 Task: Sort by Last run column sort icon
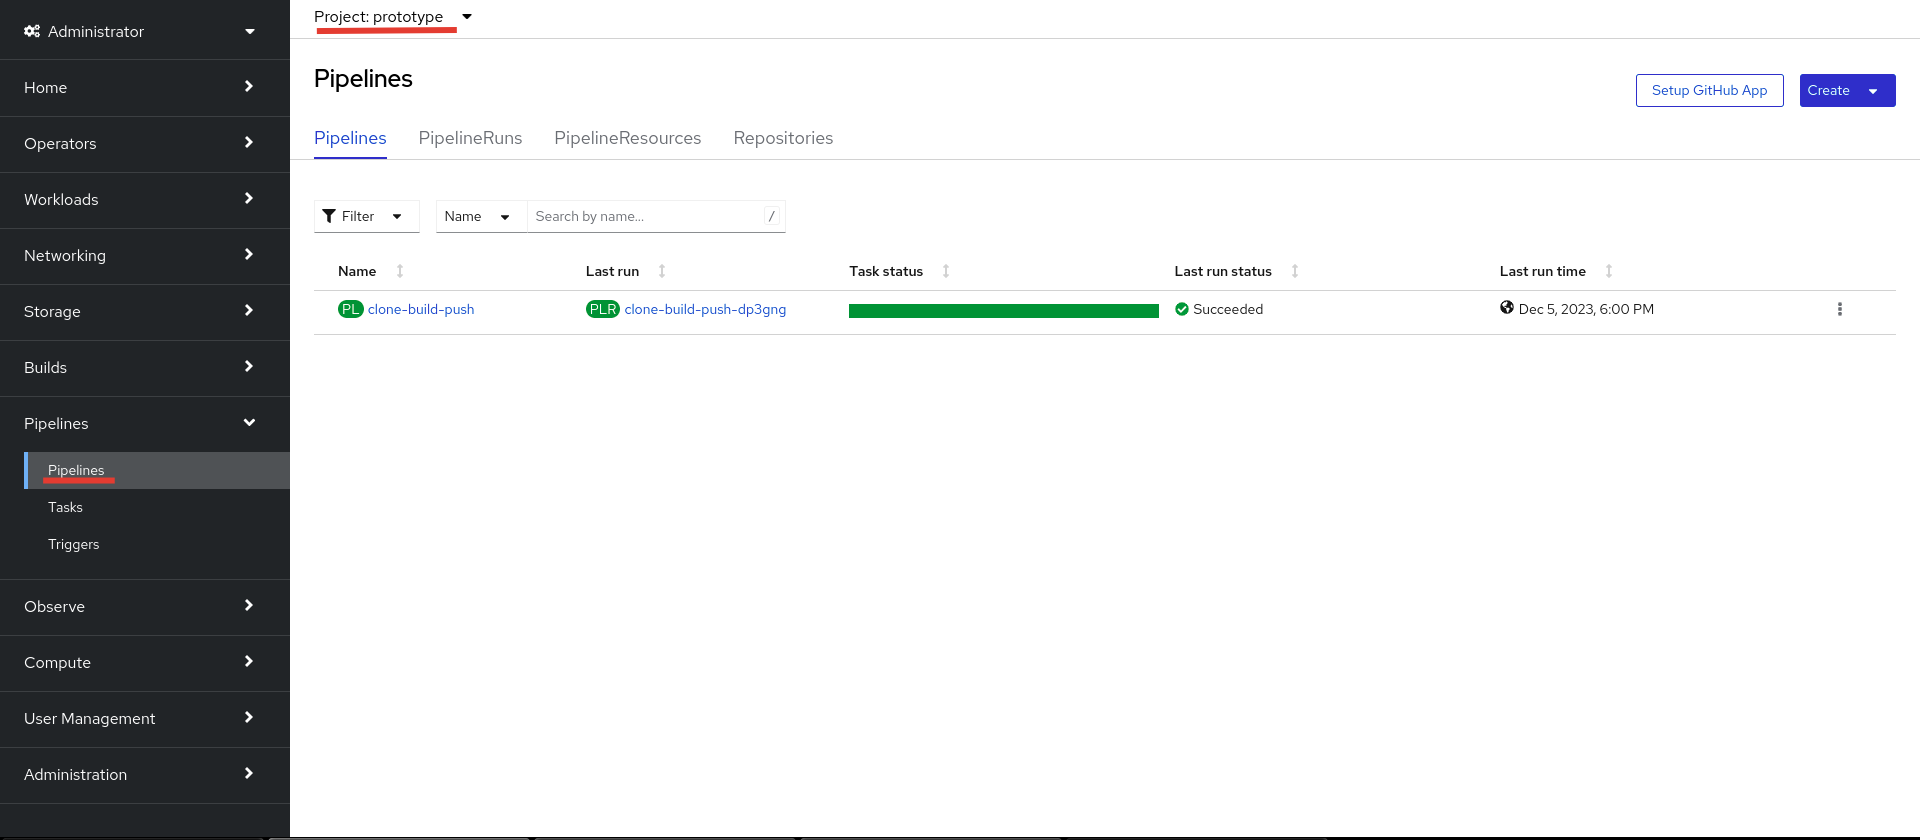pyautogui.click(x=662, y=271)
